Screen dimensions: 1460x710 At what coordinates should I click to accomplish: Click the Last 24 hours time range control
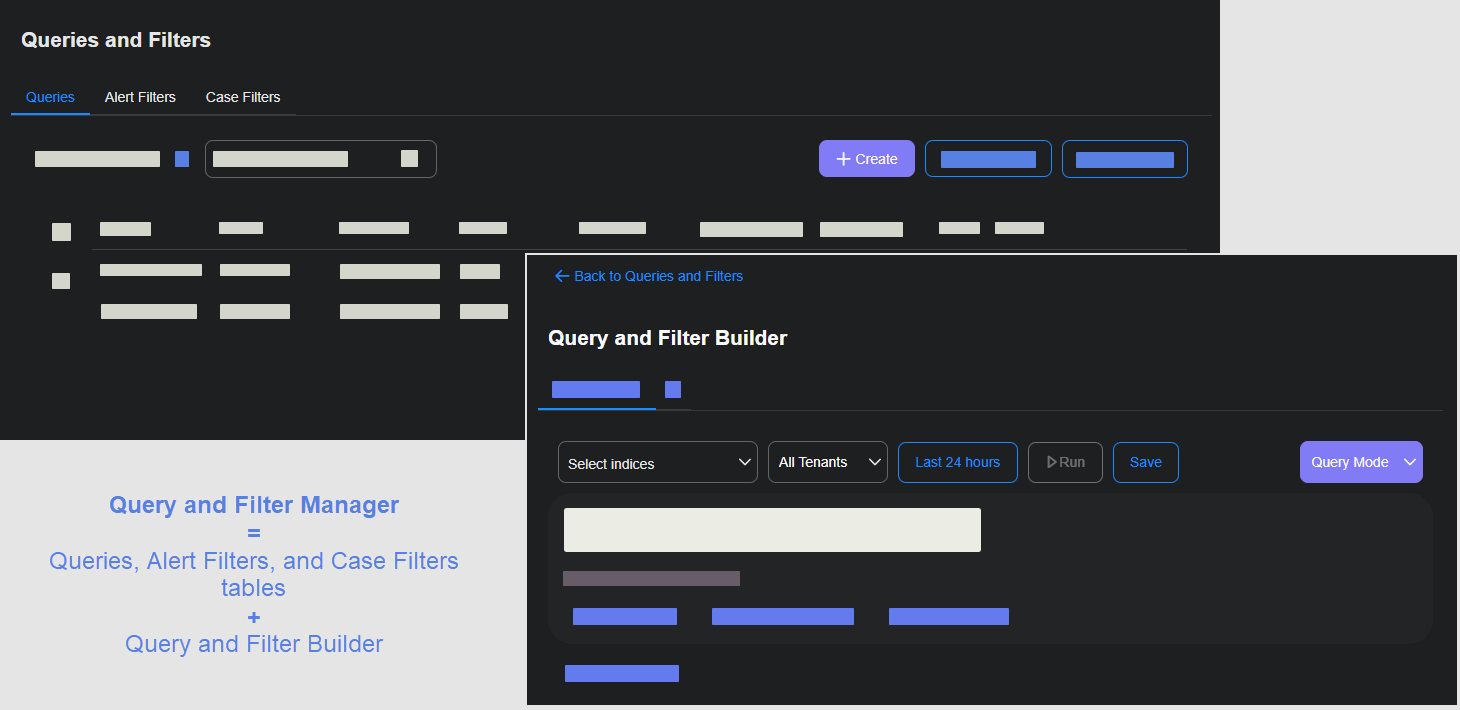click(957, 462)
